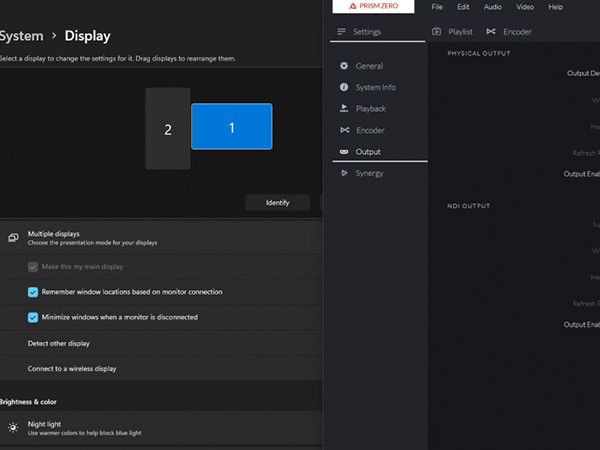Viewport: 600px width, 450px height.
Task: Click the General gear icon
Action: [x=344, y=66]
